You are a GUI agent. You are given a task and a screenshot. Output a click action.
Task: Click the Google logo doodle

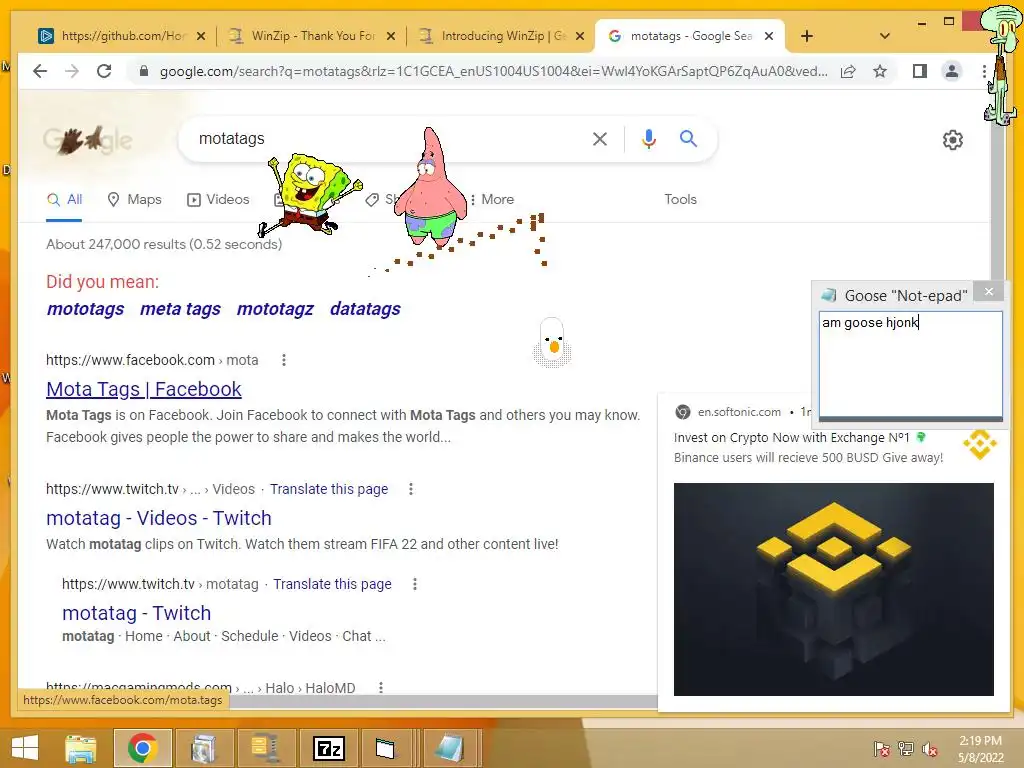click(x=88, y=139)
